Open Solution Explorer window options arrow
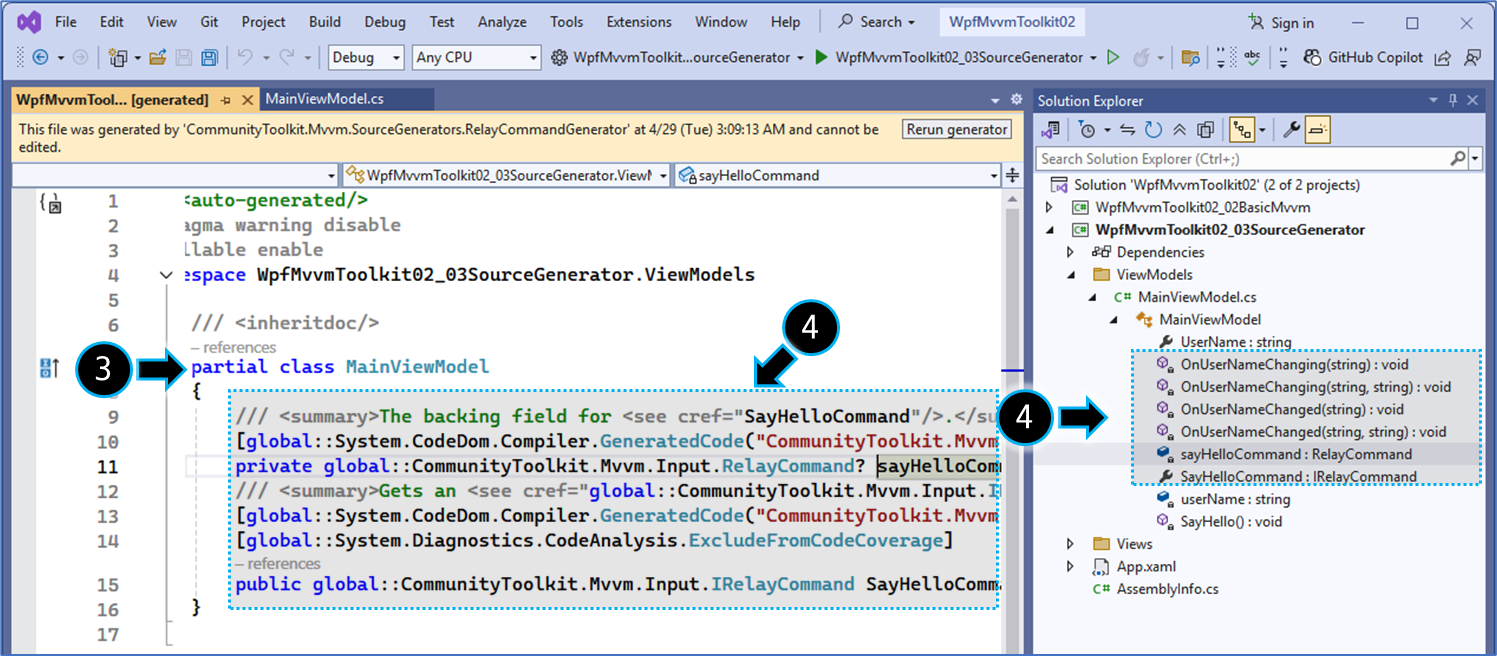The height and width of the screenshot is (656, 1497). click(x=1432, y=100)
